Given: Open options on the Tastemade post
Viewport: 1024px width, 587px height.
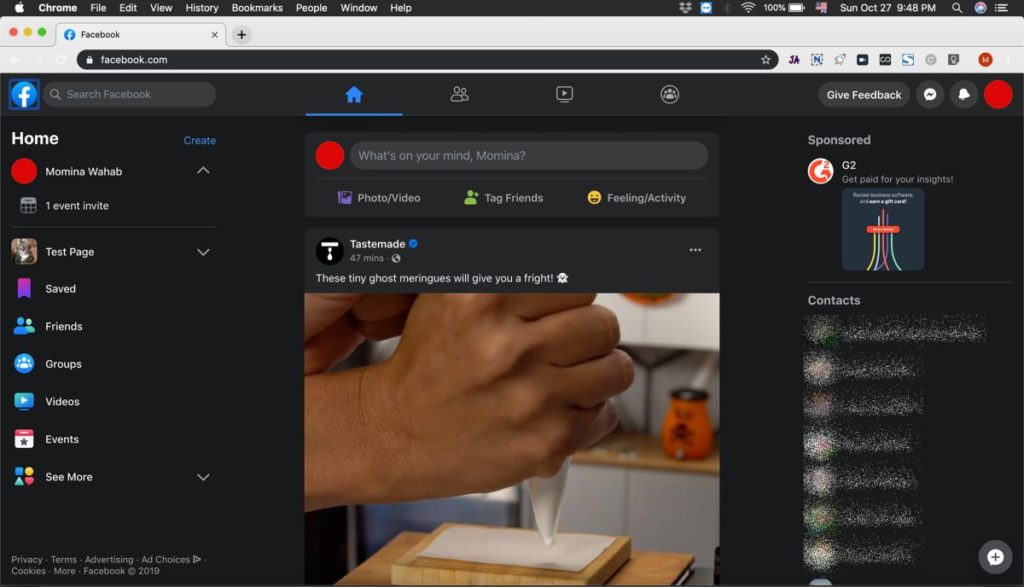Looking at the screenshot, I should [x=695, y=250].
